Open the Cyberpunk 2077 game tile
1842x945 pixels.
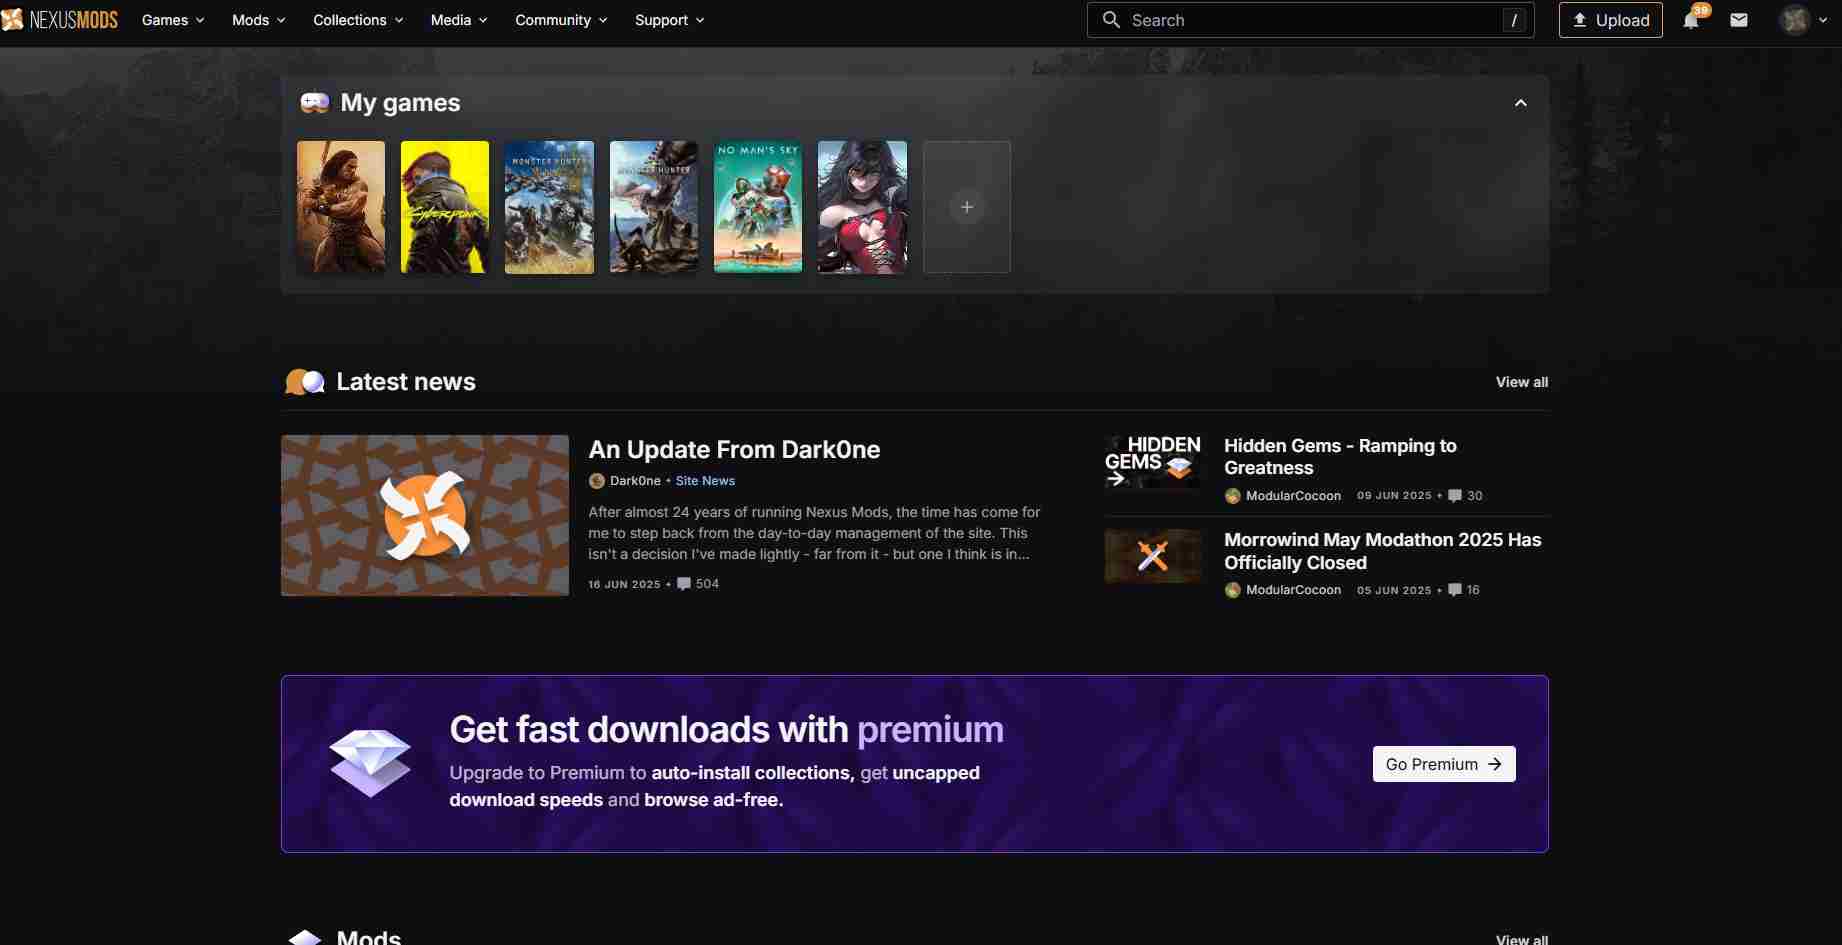pos(445,207)
